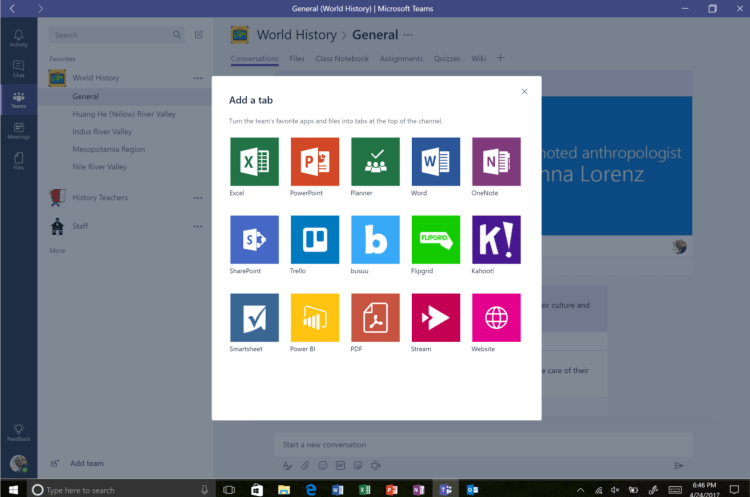Screen dimensions: 750x497
Task: Click the Add team button
Action: (86, 464)
